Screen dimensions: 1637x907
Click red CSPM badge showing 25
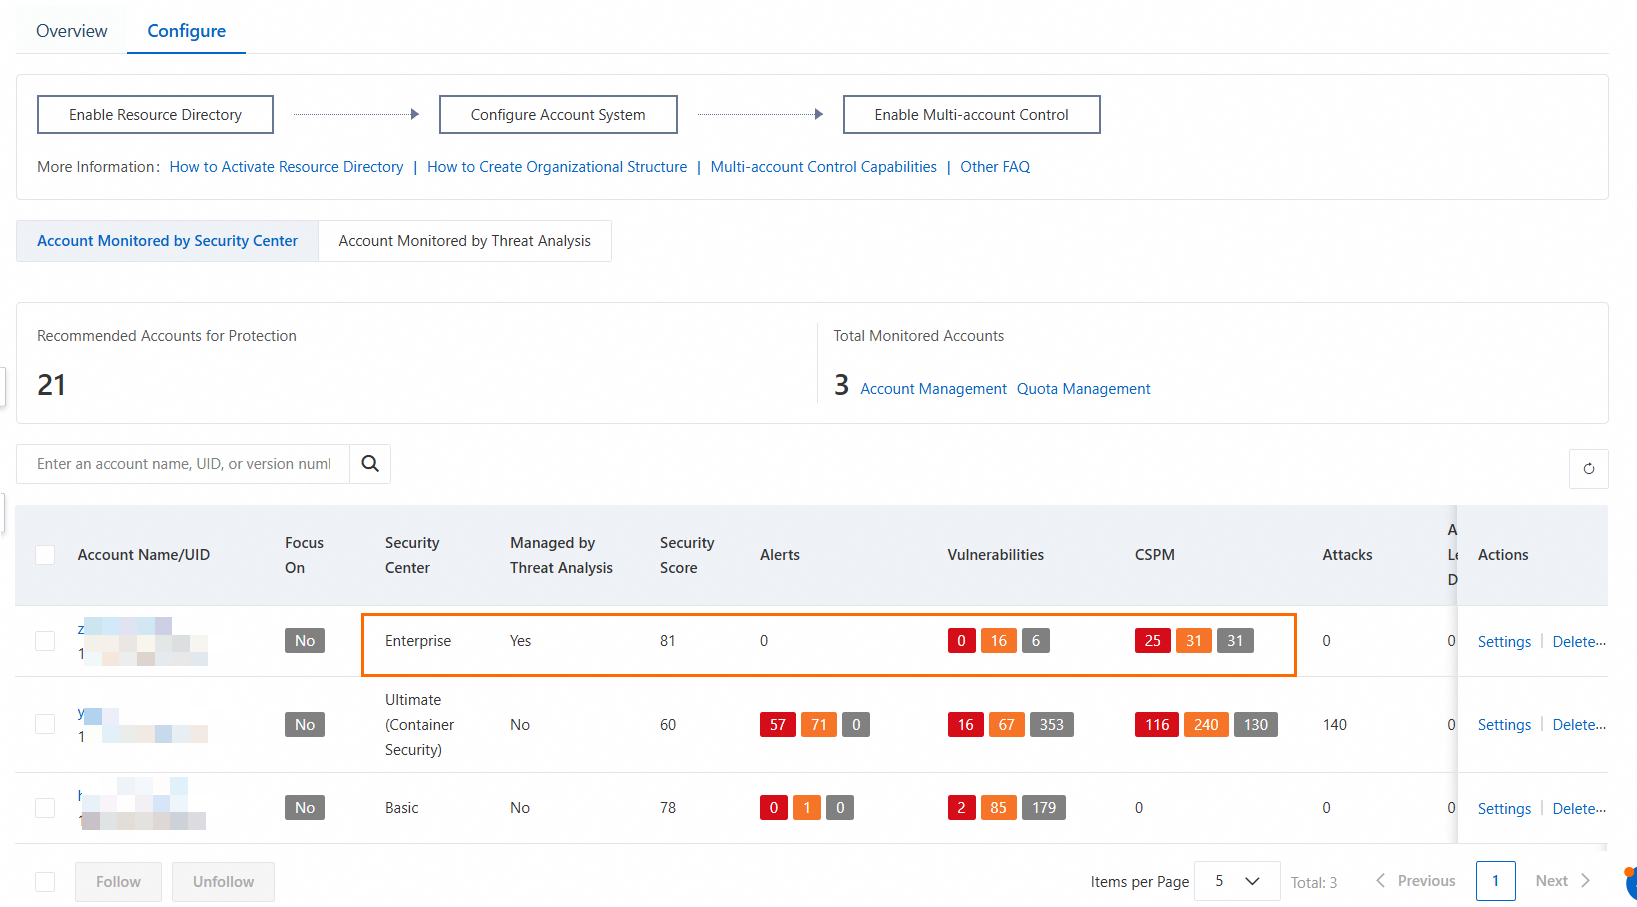(x=1152, y=641)
